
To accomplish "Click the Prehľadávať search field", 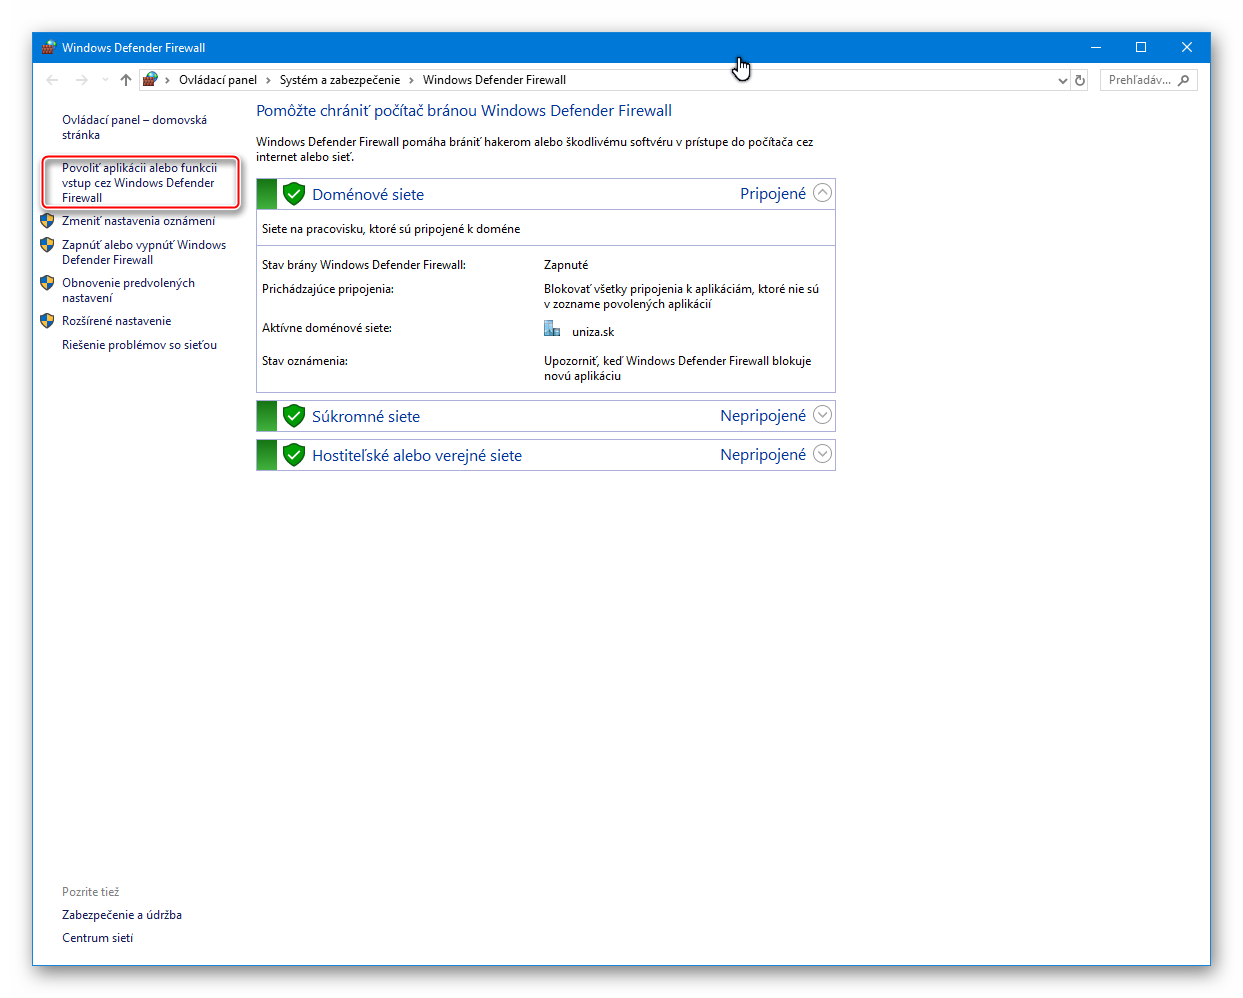I will [1138, 80].
